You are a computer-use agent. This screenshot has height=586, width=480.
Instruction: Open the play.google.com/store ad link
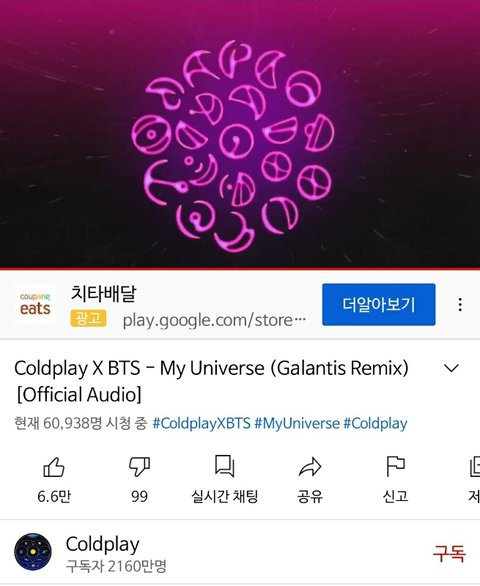214,320
